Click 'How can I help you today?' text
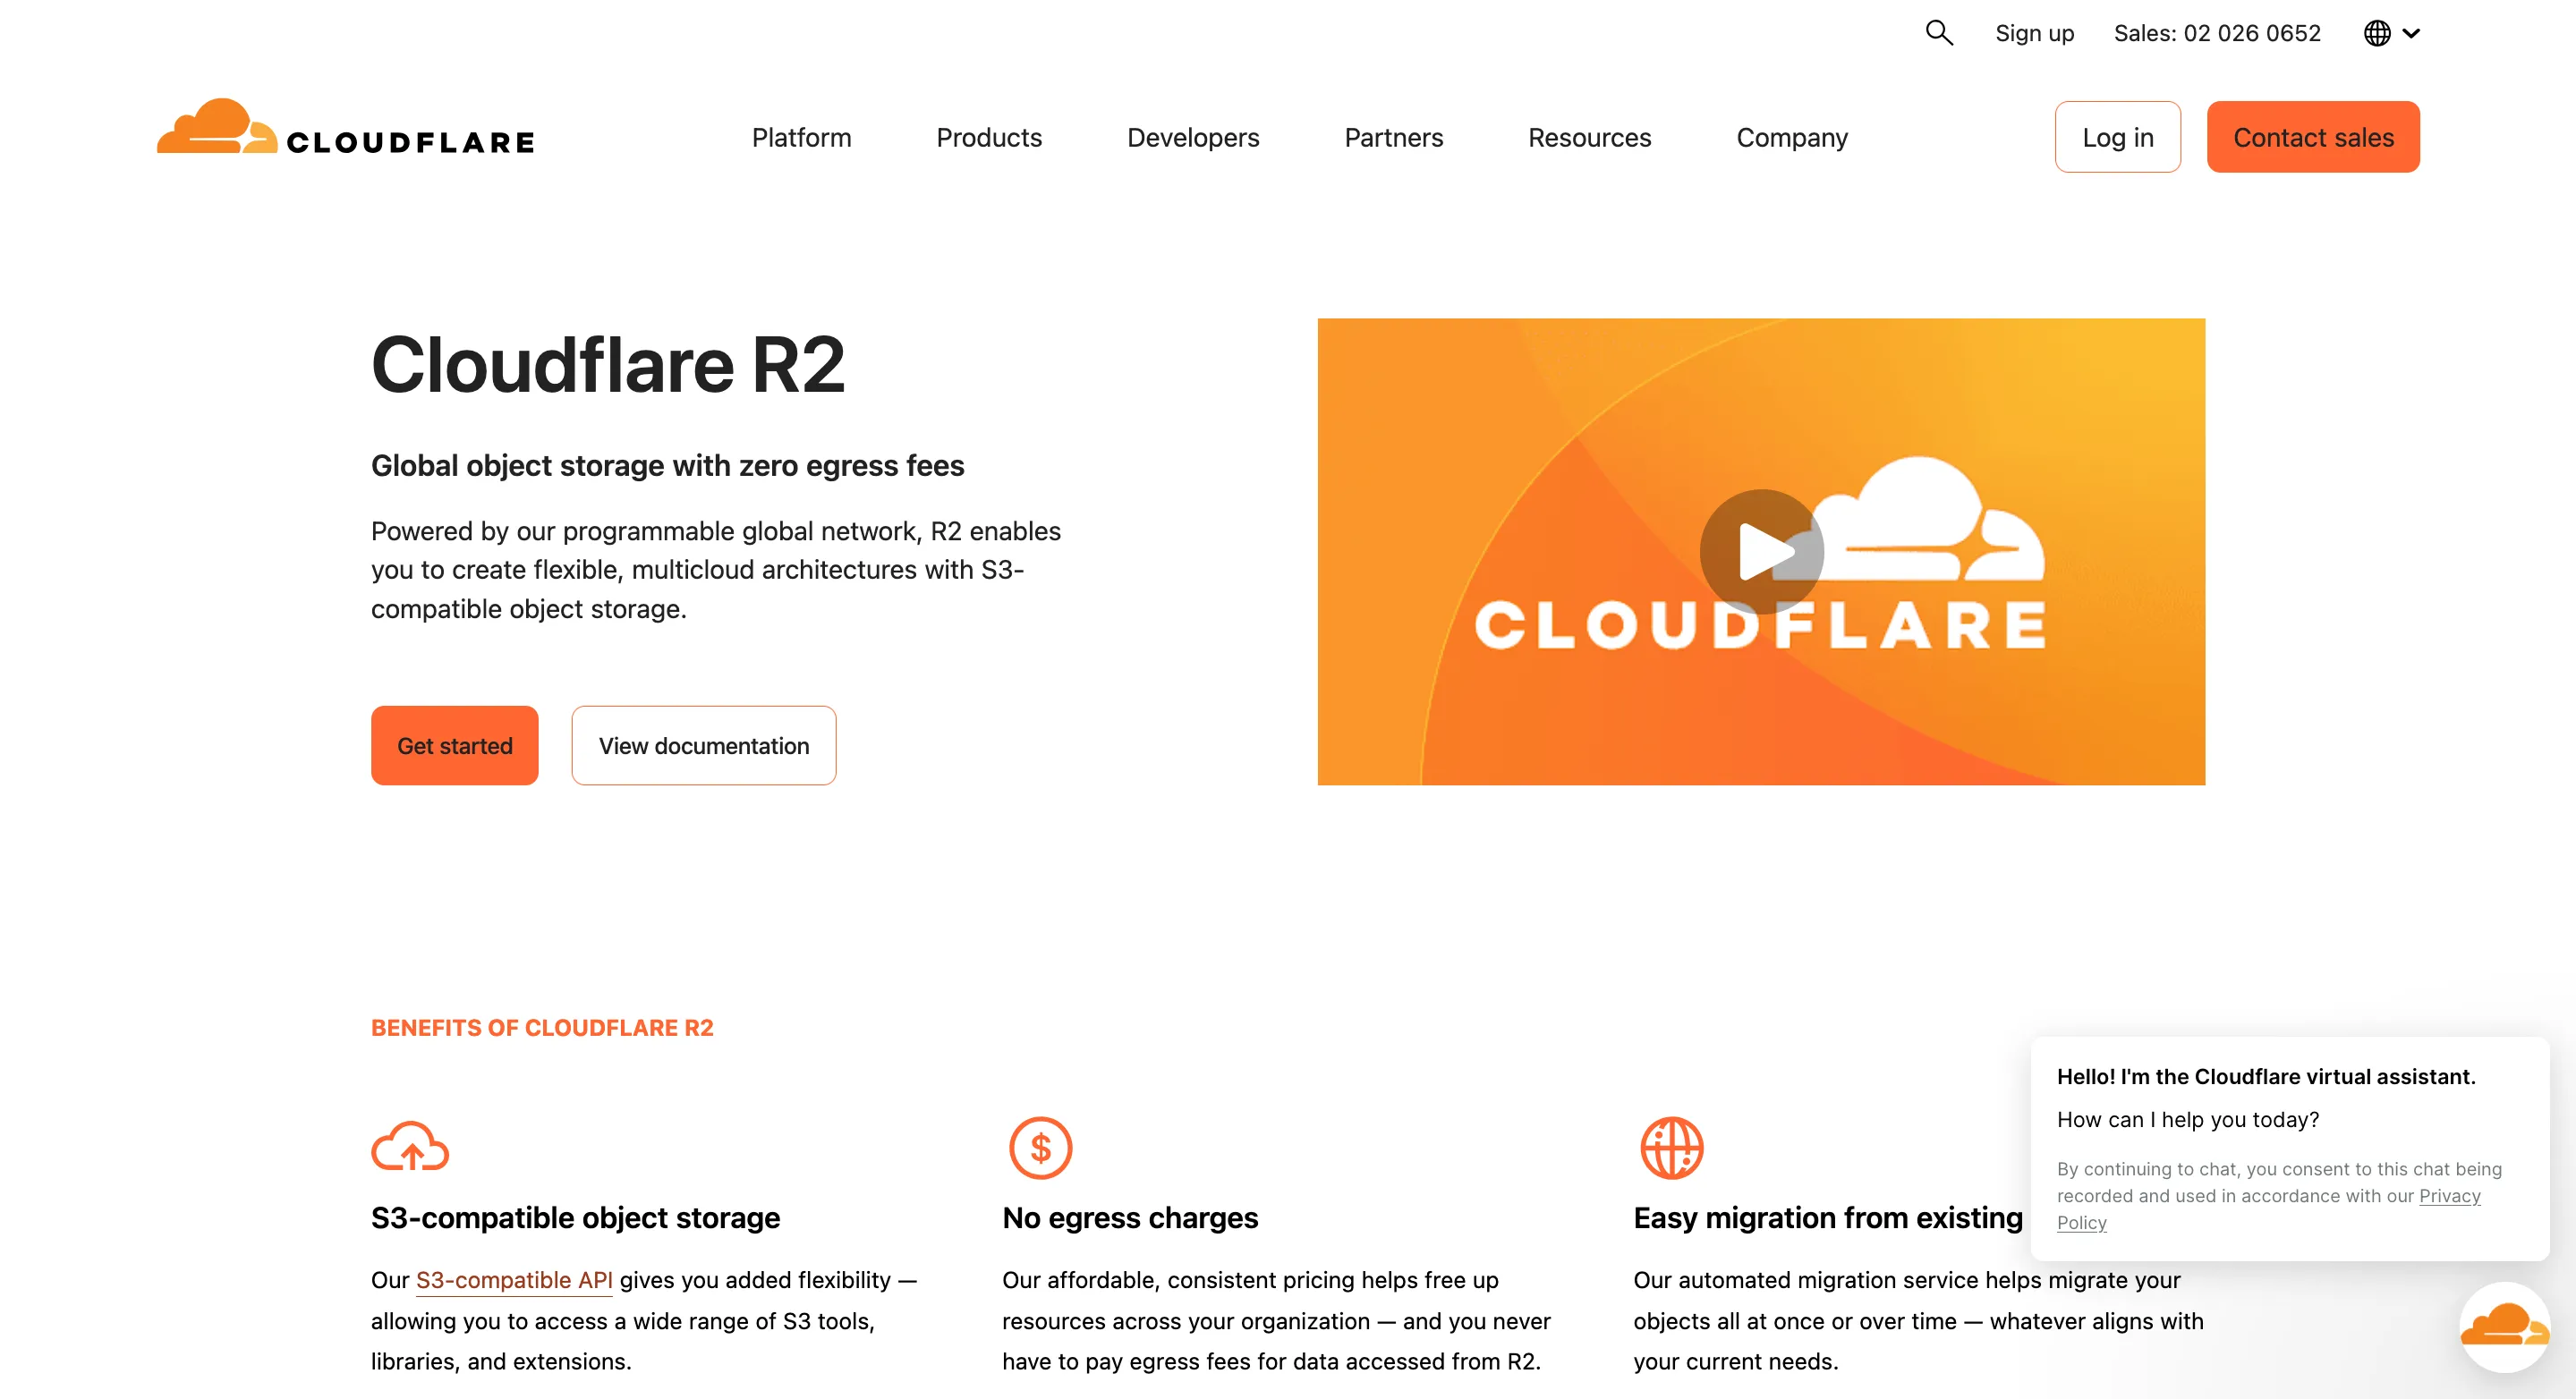 point(2187,1119)
